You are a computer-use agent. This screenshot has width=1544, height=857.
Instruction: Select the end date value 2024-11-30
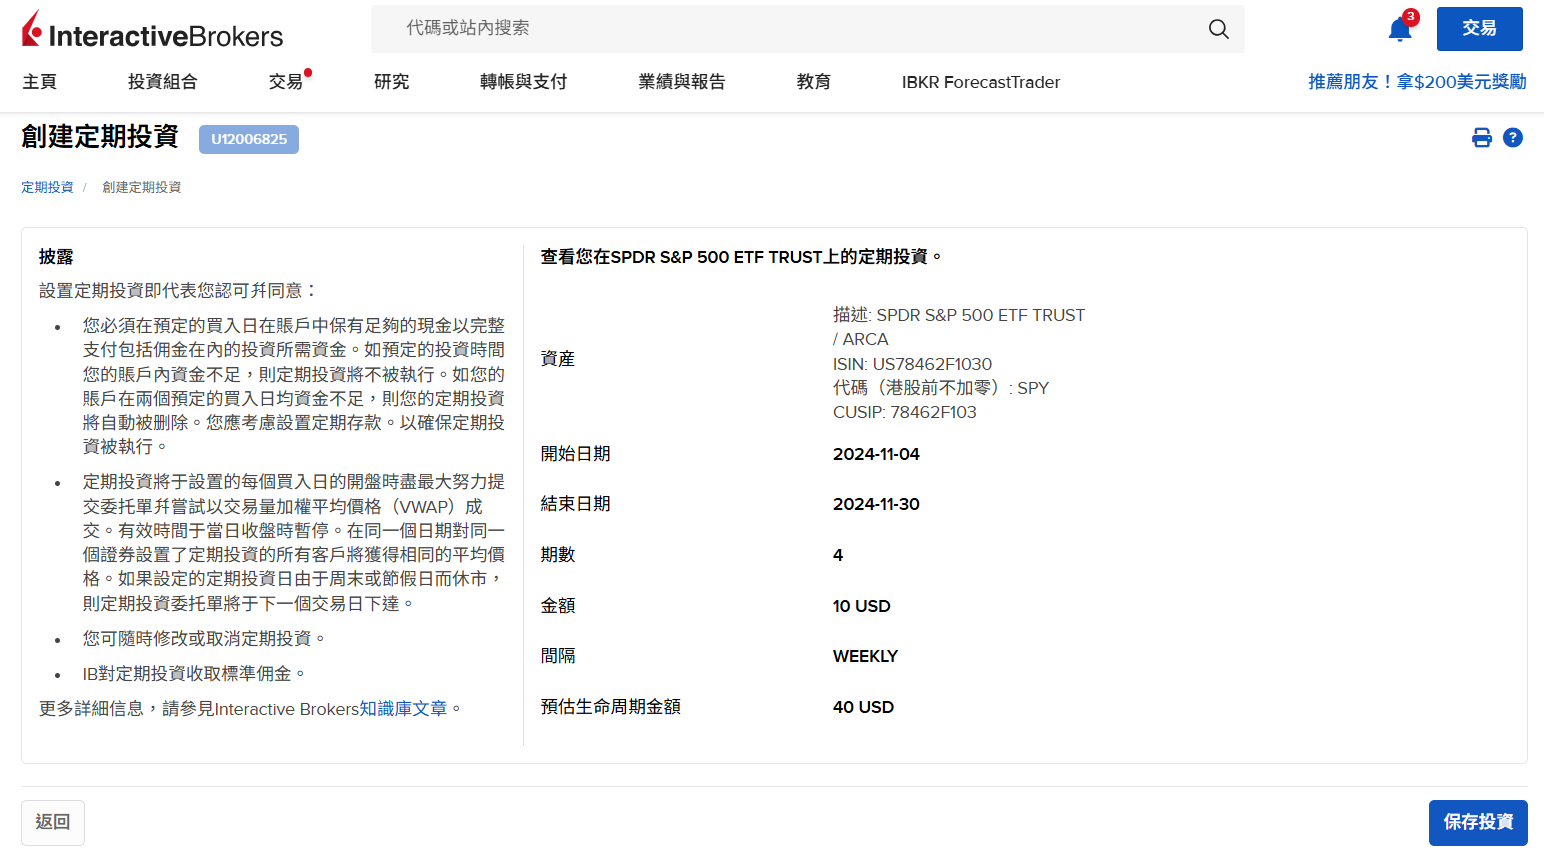(x=876, y=504)
